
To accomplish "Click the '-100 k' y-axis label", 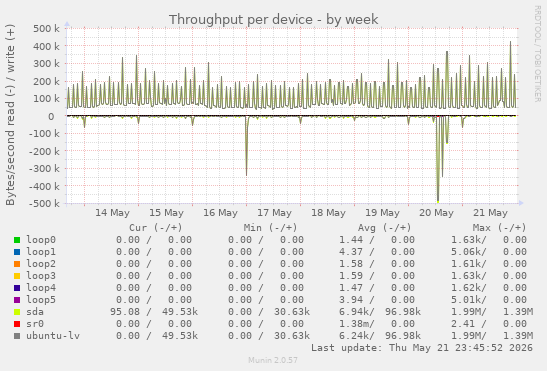I will coord(44,134).
